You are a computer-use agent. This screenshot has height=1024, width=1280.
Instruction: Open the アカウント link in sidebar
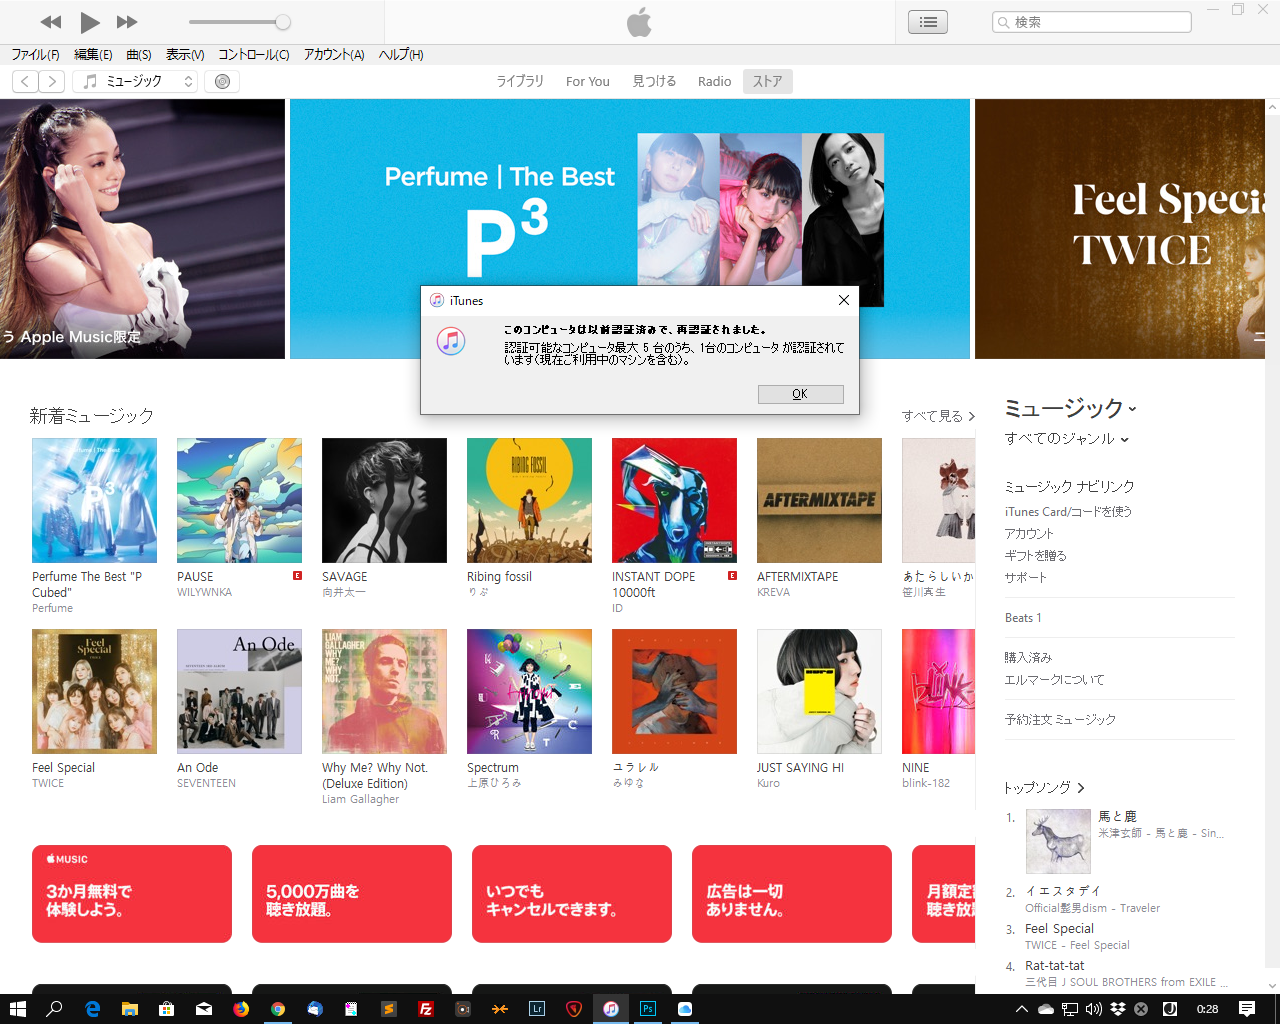[1029, 534]
